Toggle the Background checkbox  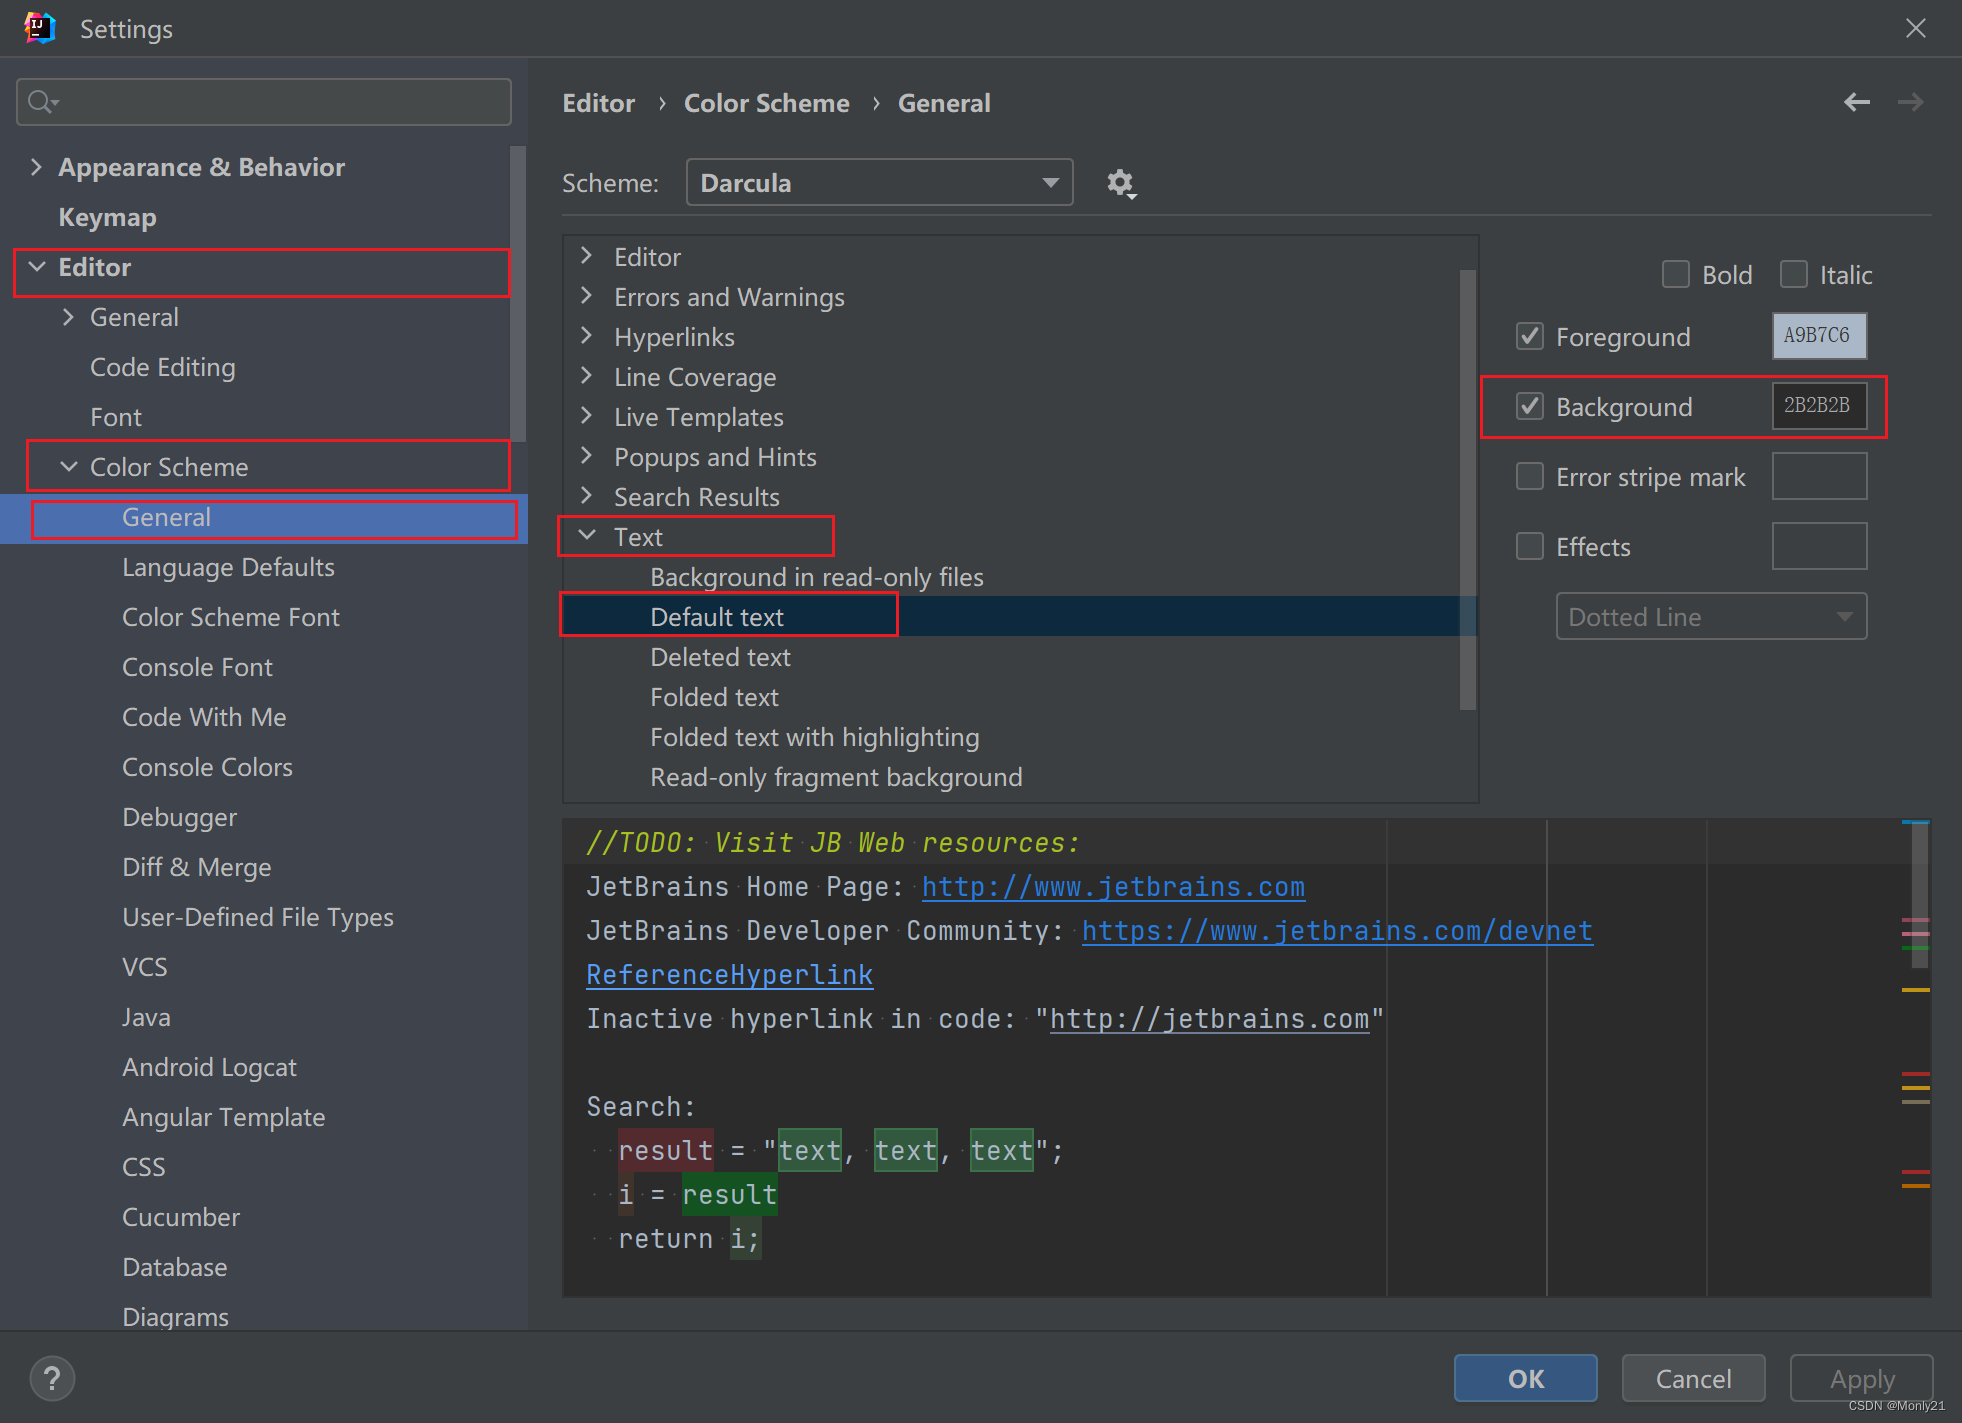pos(1530,406)
